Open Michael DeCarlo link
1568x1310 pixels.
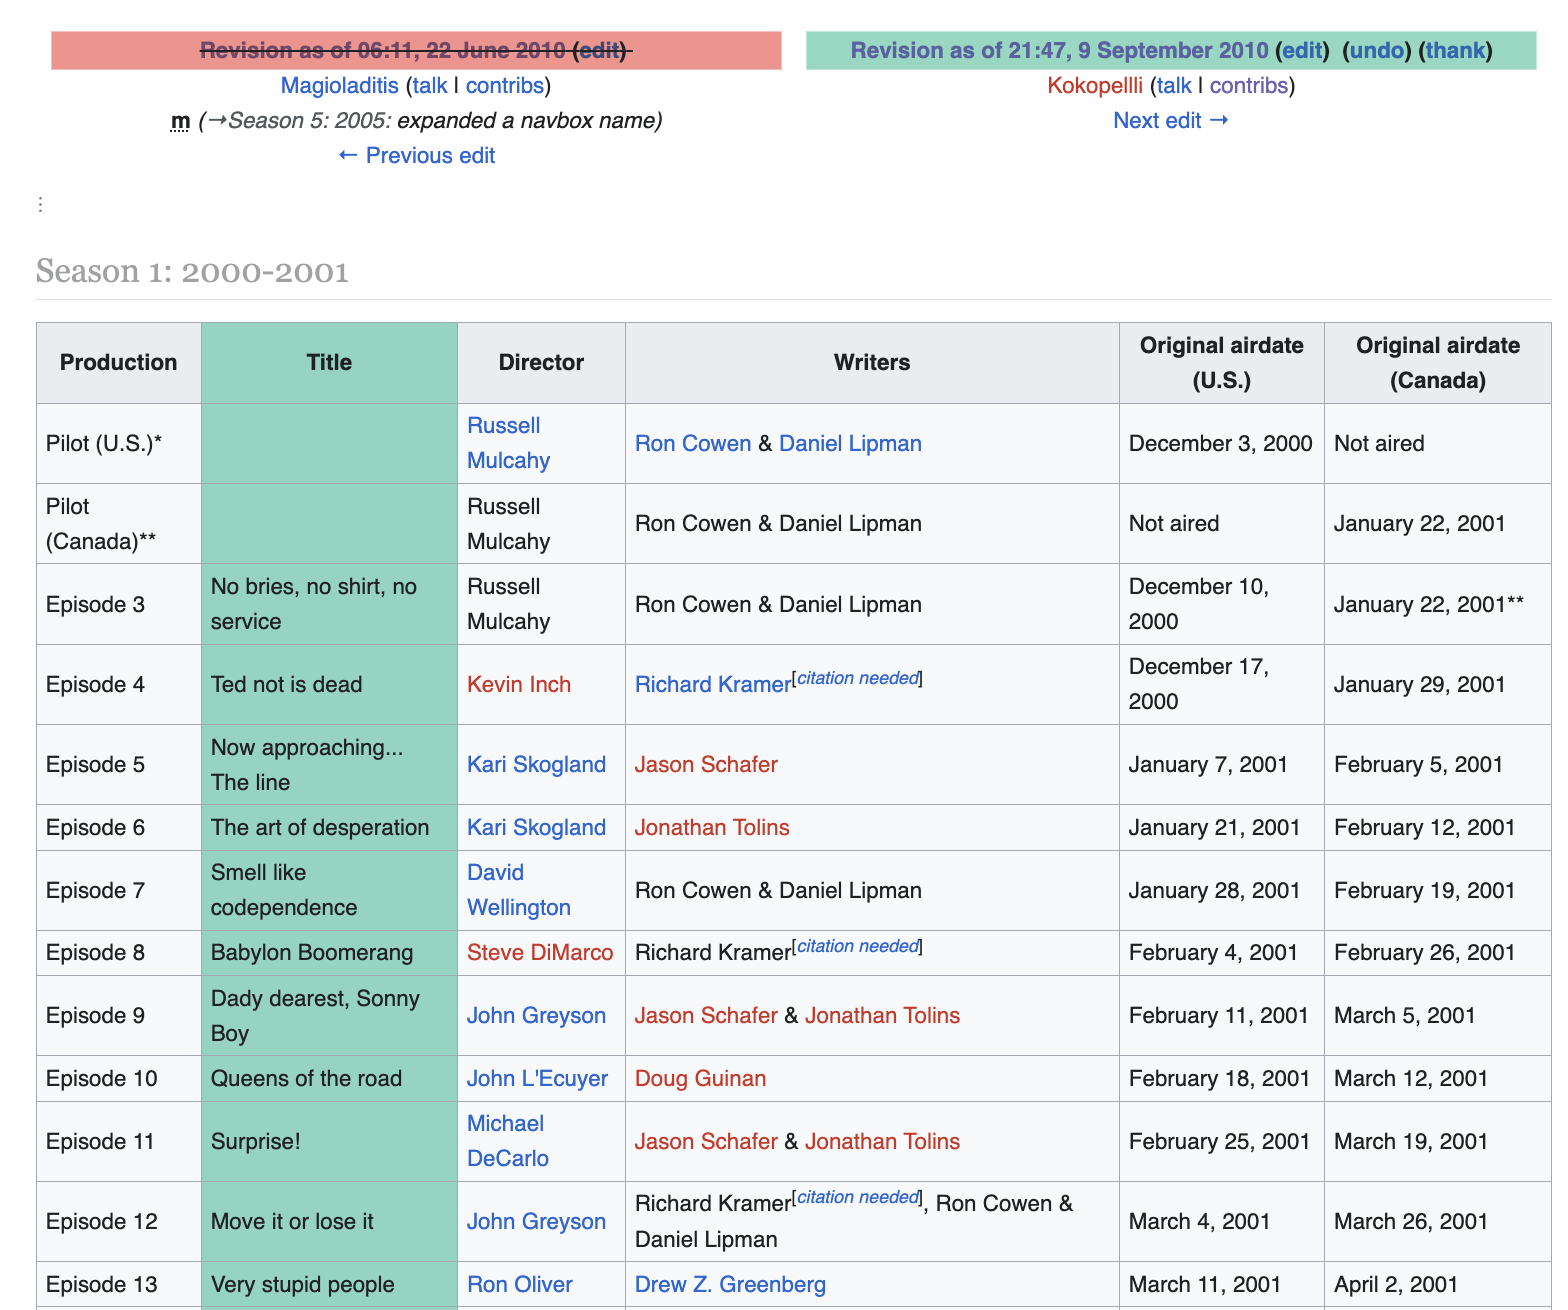point(508,1141)
